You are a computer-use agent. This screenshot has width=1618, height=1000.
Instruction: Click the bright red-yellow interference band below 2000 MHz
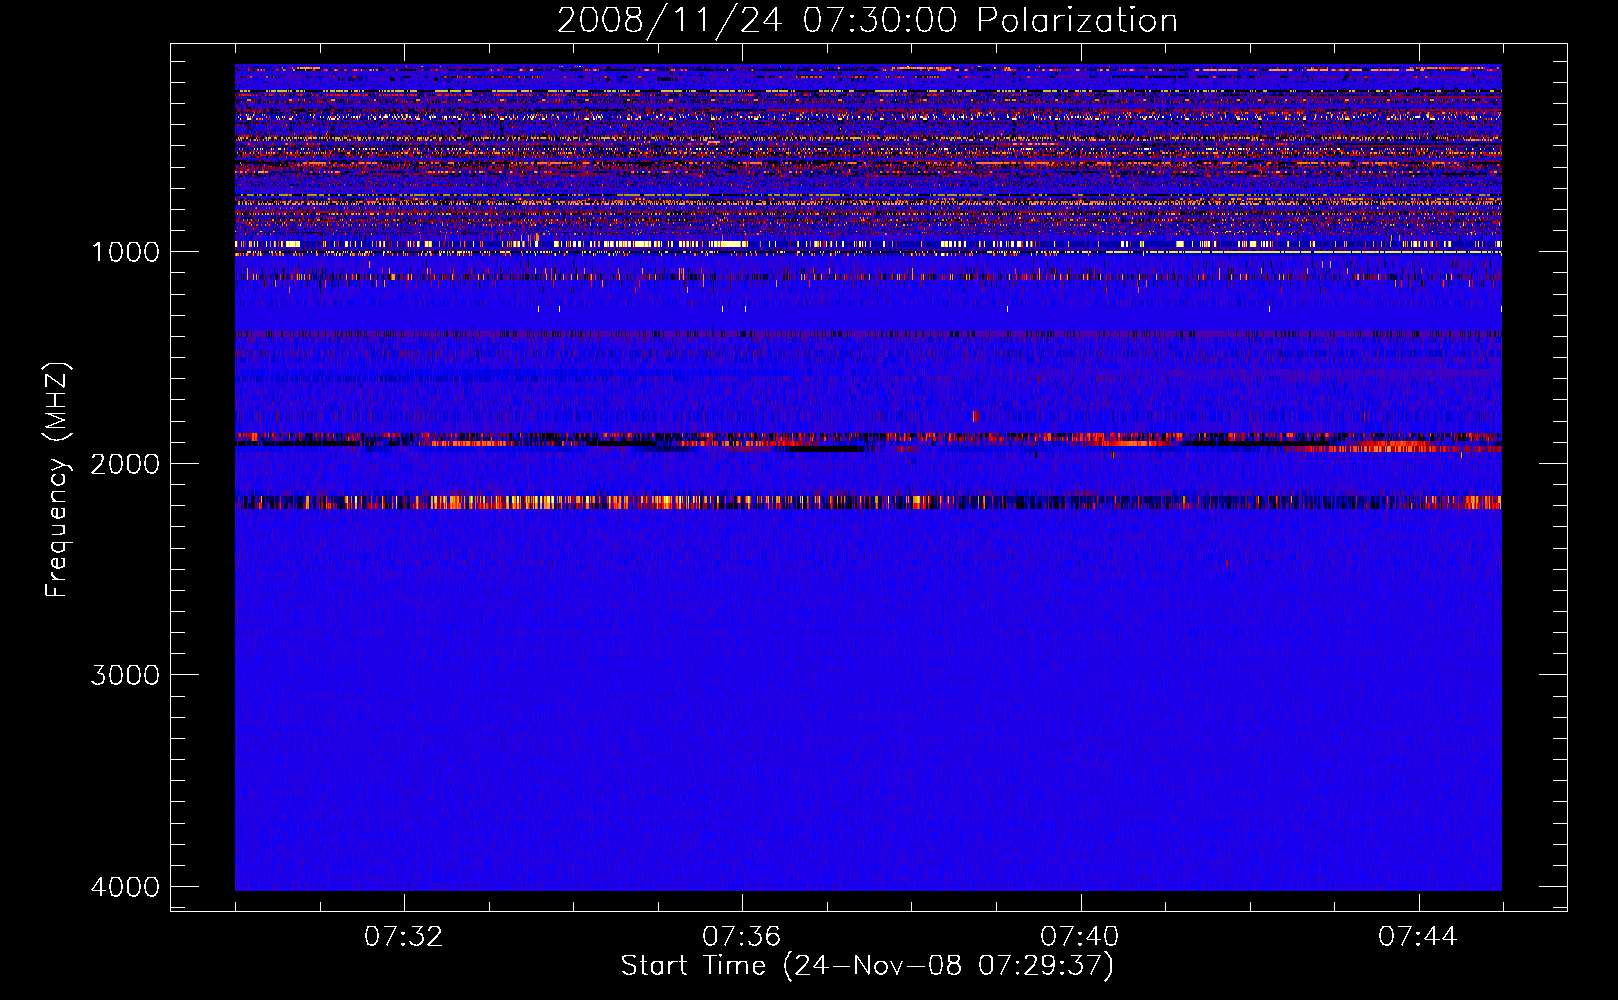[x=868, y=502]
